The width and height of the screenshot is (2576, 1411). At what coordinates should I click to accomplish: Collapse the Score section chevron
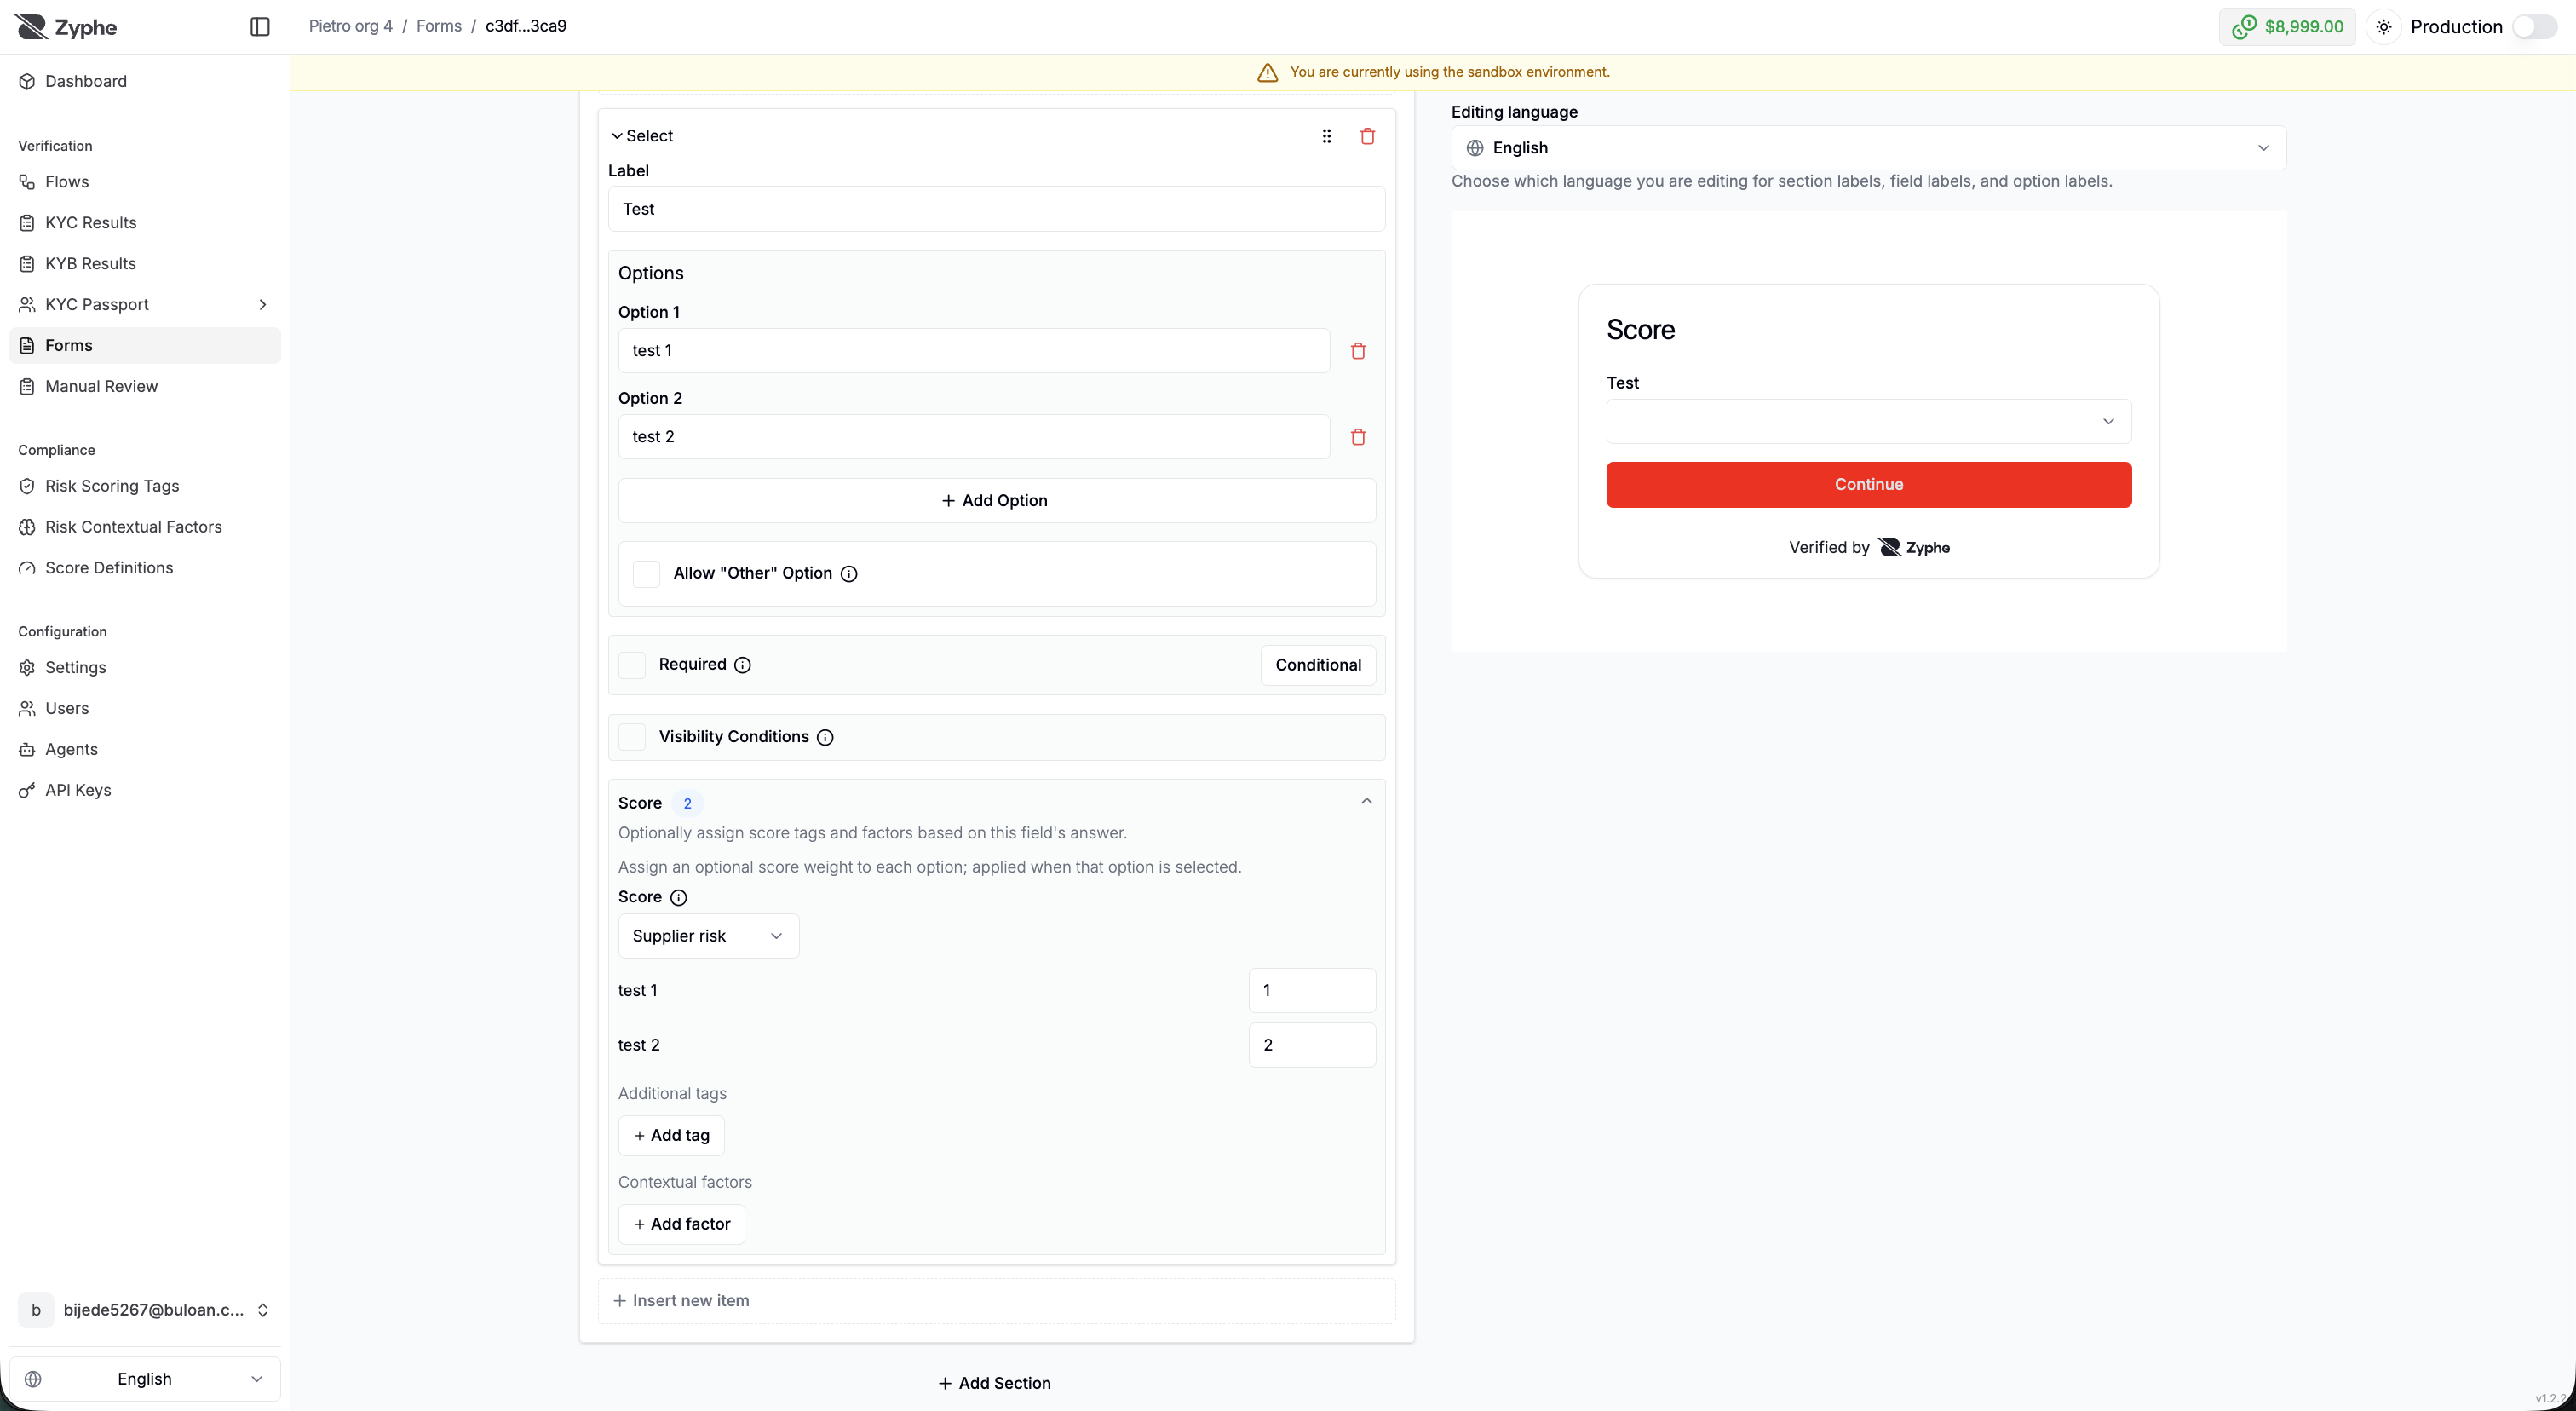coord(1366,802)
